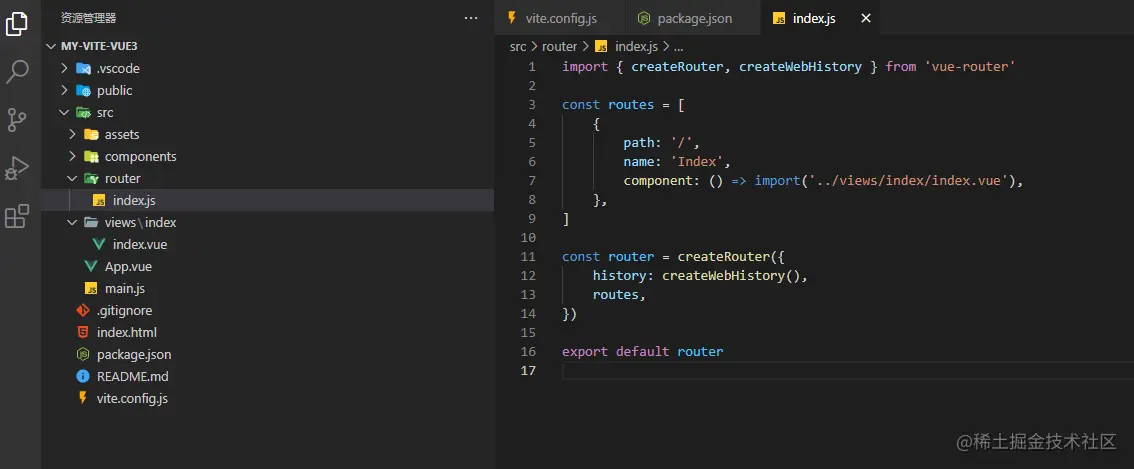Collapse the views\index folder chevron
The width and height of the screenshot is (1134, 469).
72,222
